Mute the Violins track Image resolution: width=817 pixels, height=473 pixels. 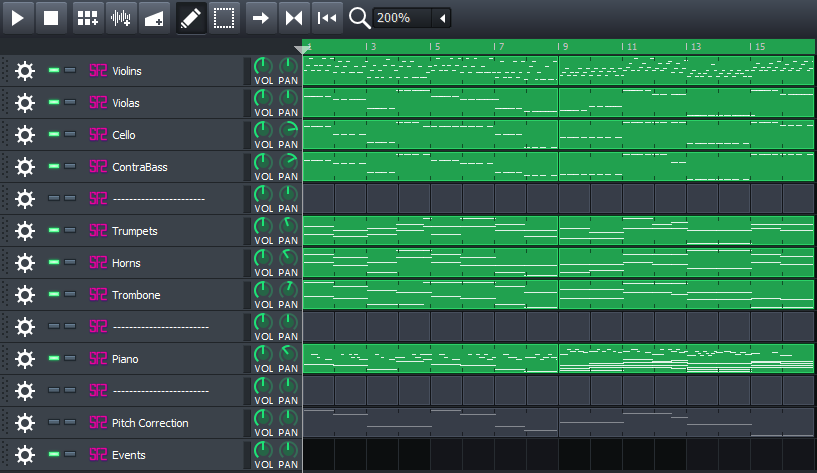click(x=54, y=70)
